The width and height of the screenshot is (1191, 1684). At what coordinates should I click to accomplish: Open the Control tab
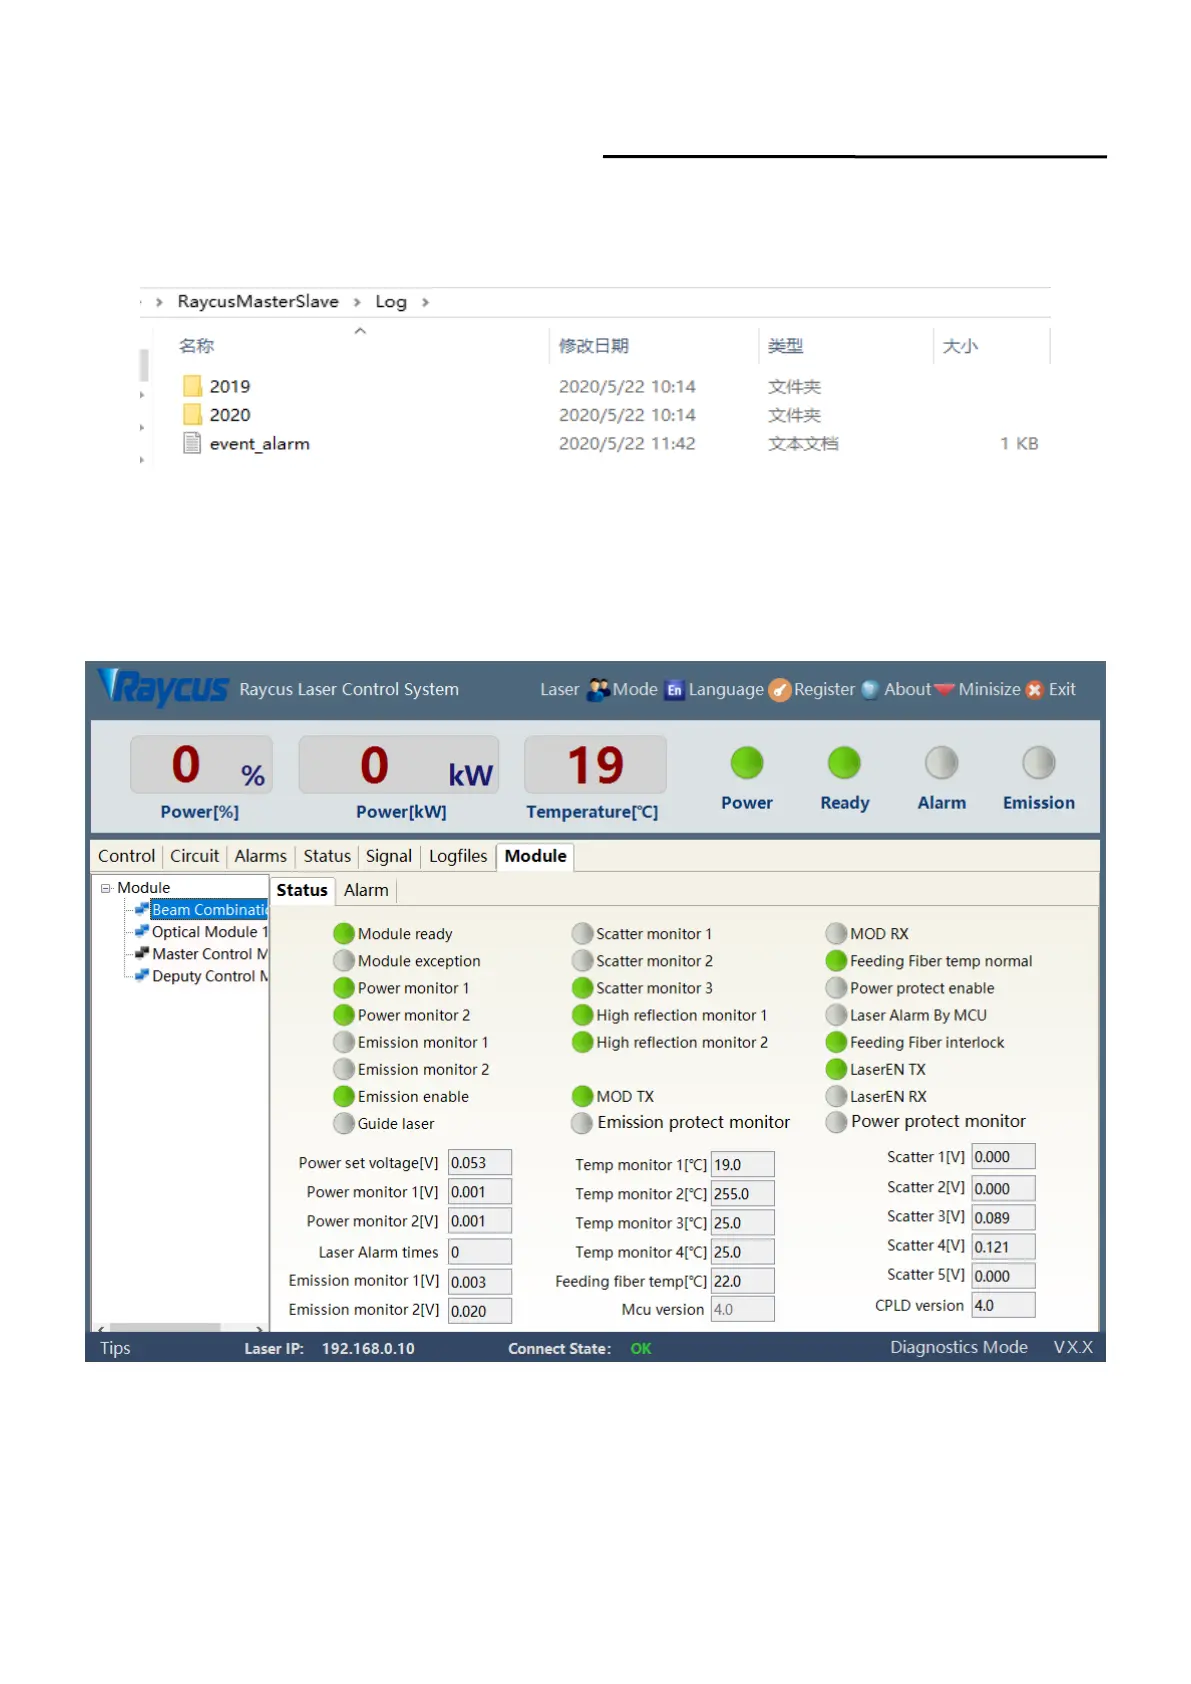click(x=126, y=856)
